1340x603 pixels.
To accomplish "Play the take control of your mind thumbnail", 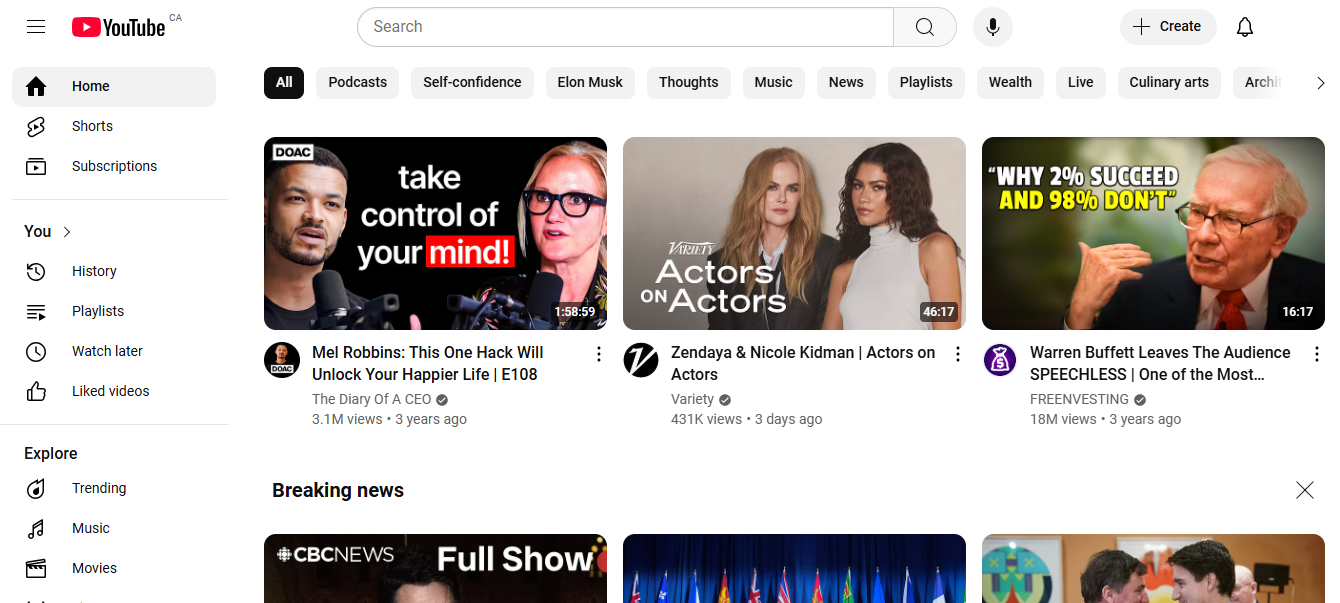I will [435, 233].
